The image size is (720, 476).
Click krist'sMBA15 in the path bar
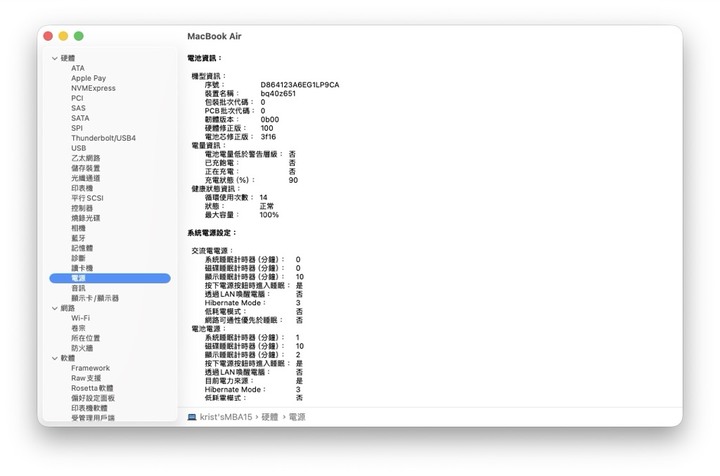227,415
